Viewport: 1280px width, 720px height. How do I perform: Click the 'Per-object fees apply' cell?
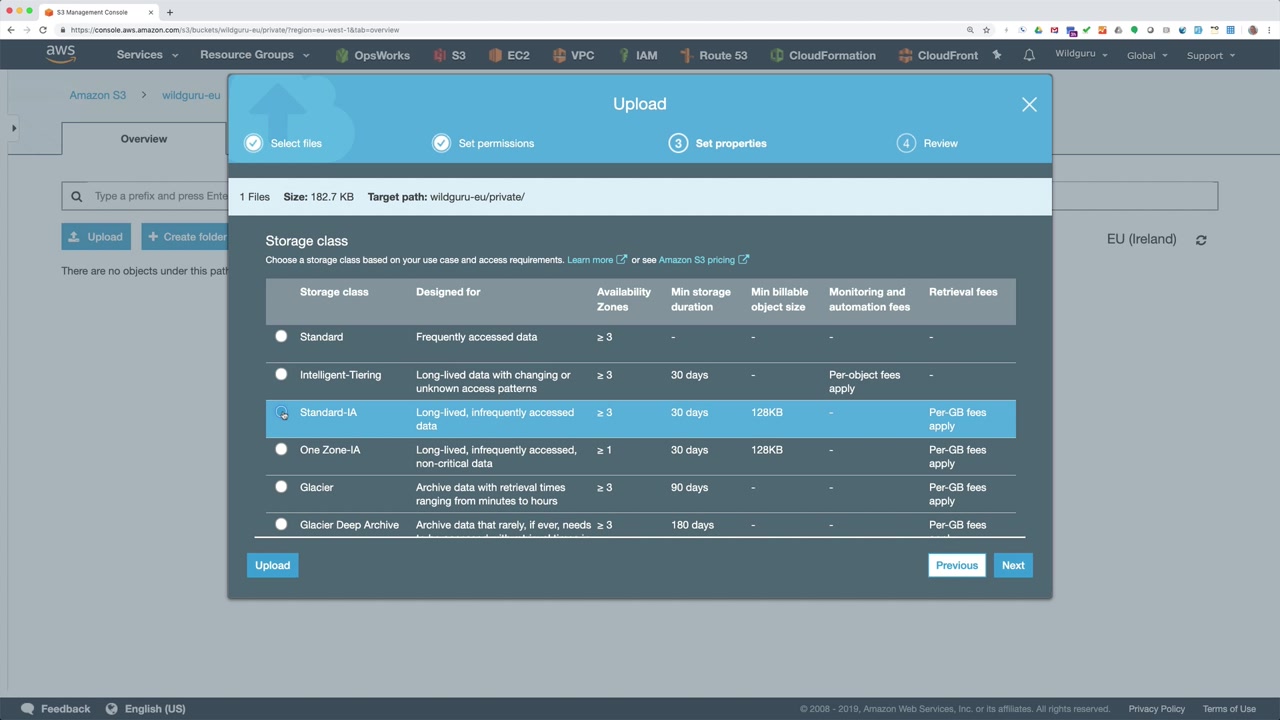point(864,382)
